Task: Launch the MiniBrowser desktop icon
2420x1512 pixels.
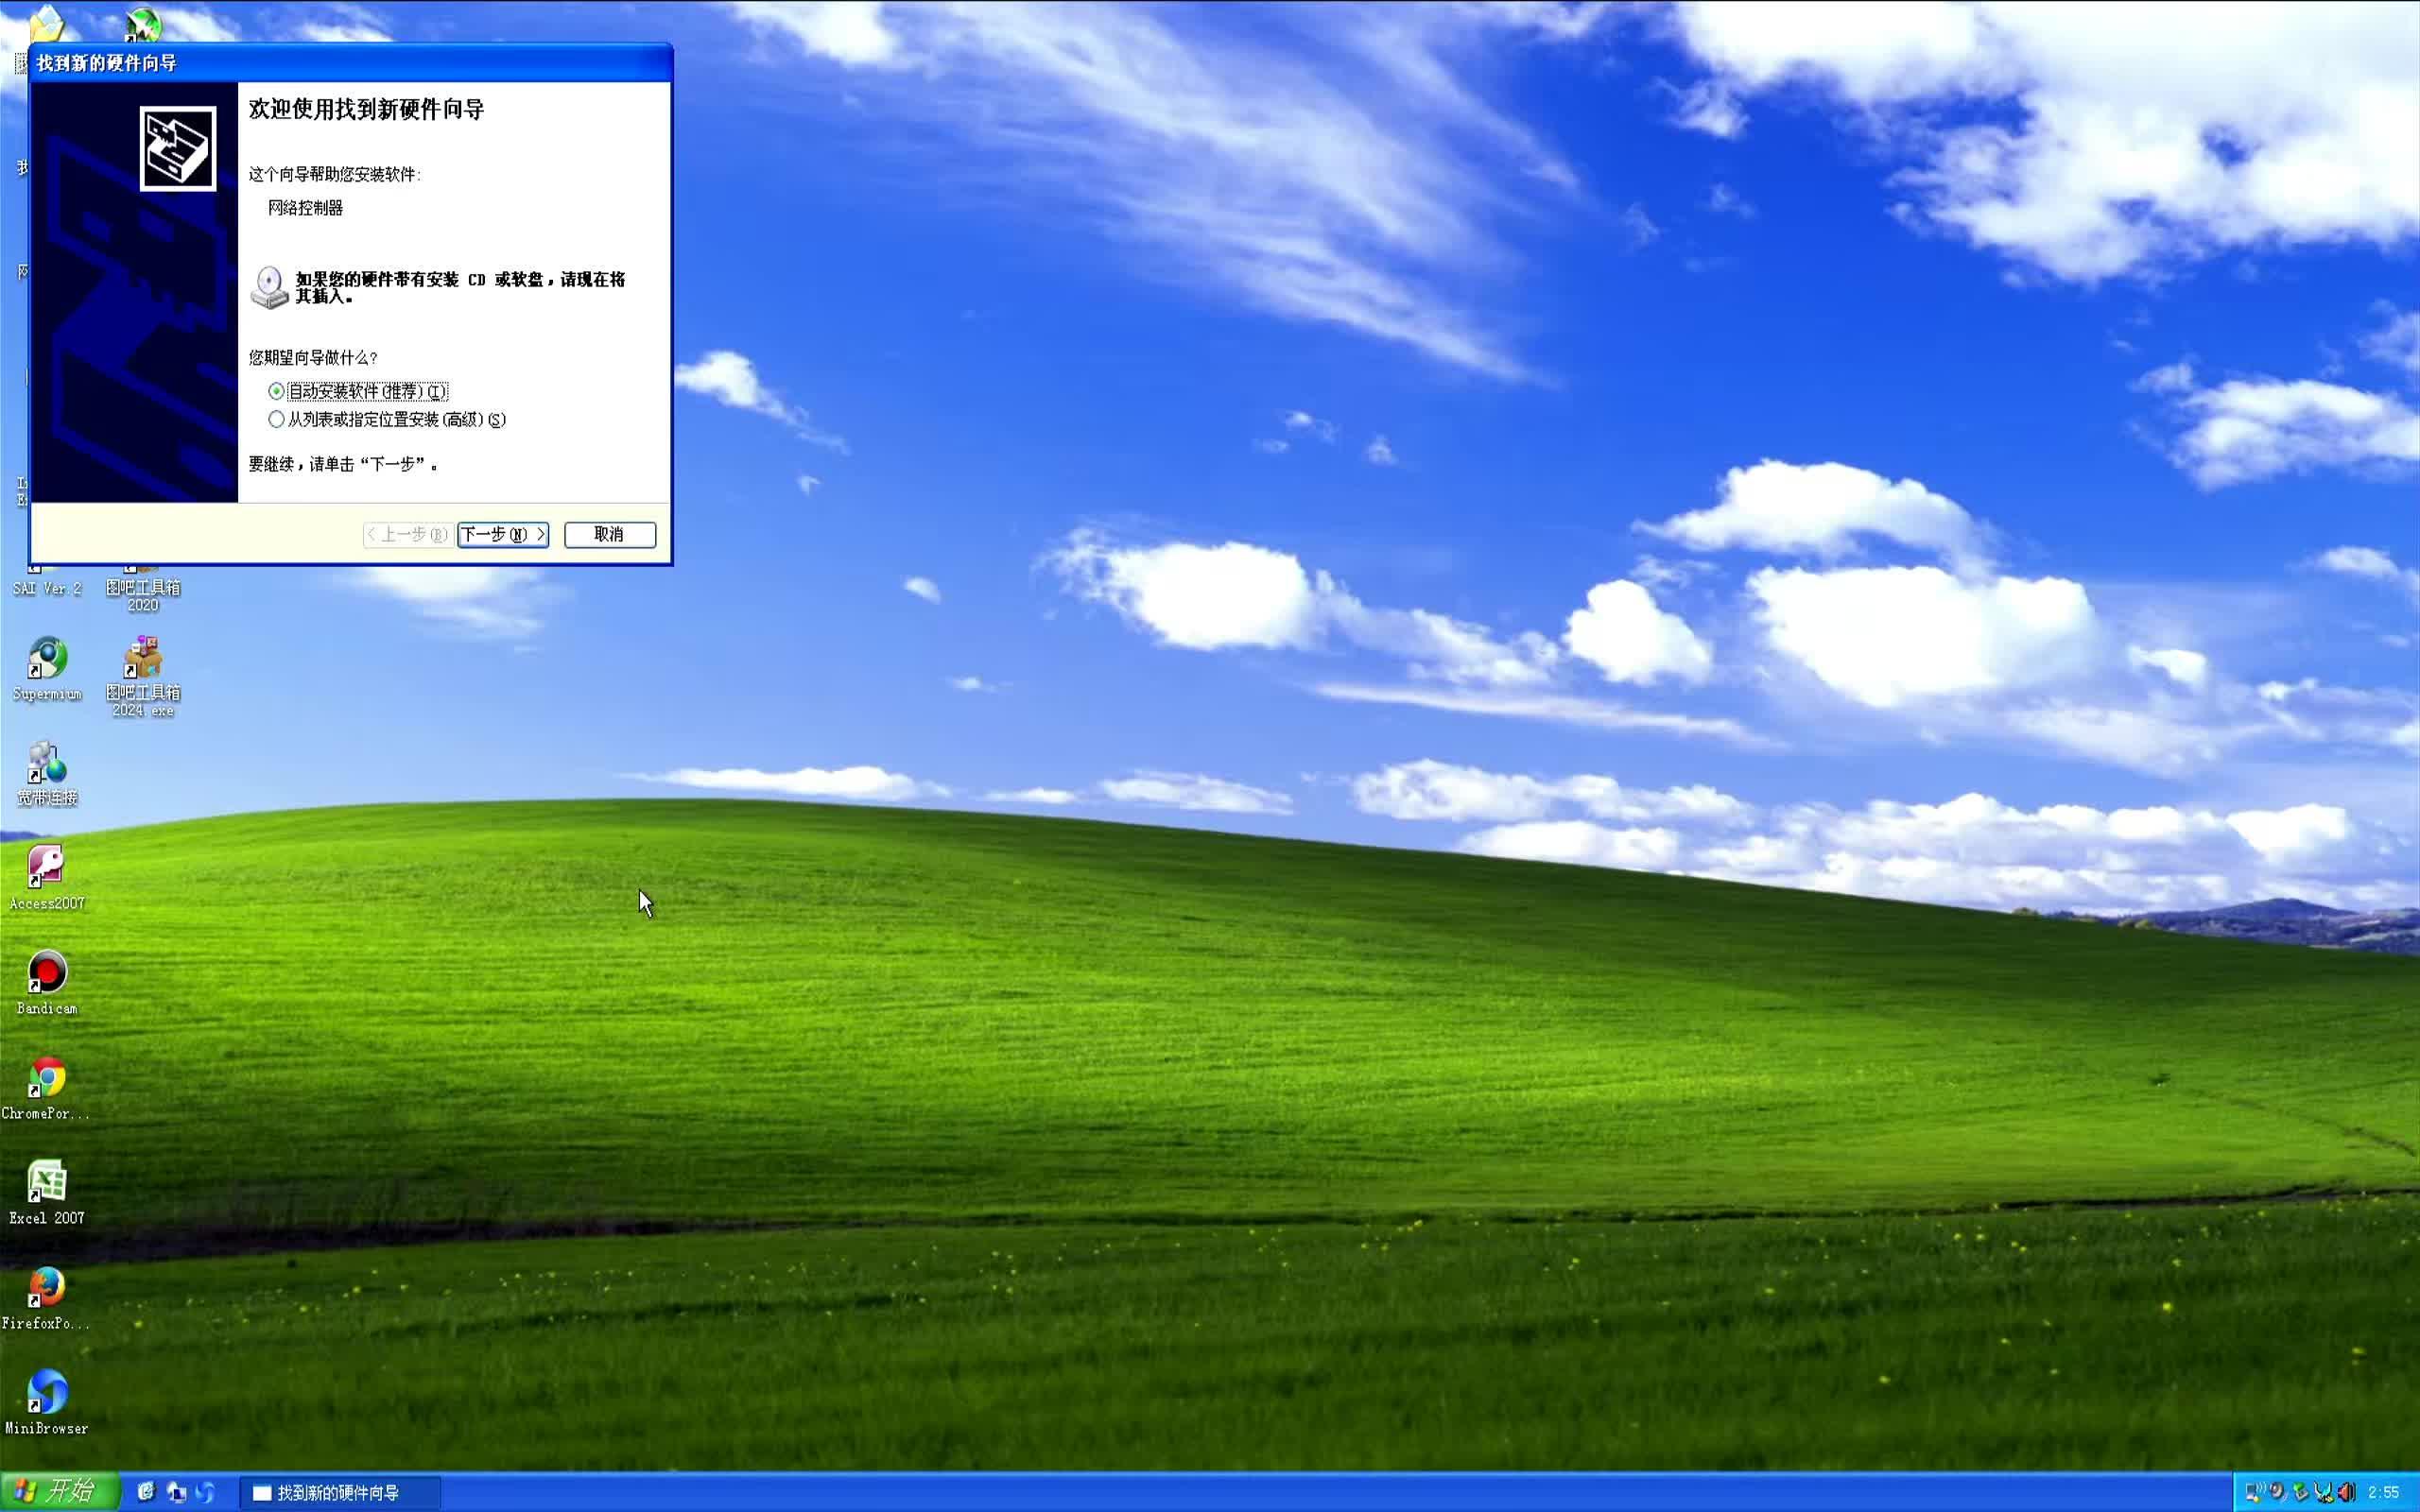Action: [46, 1394]
